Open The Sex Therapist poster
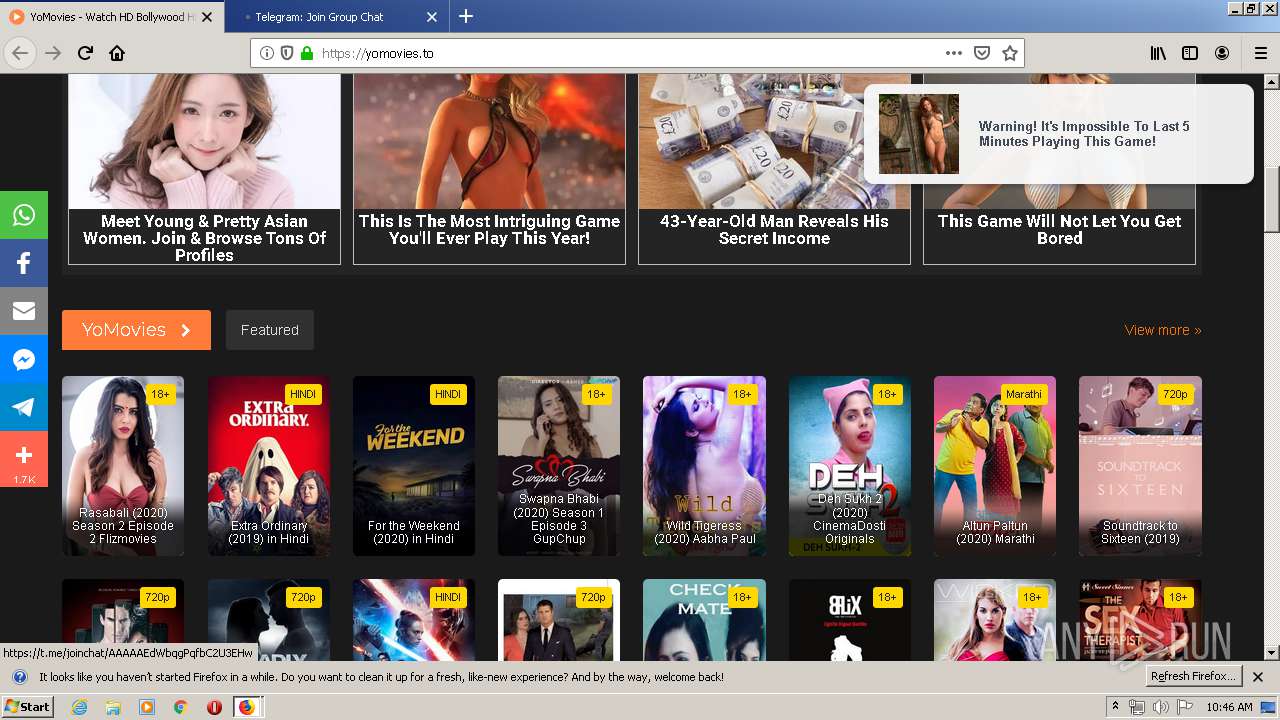 (x=1140, y=620)
